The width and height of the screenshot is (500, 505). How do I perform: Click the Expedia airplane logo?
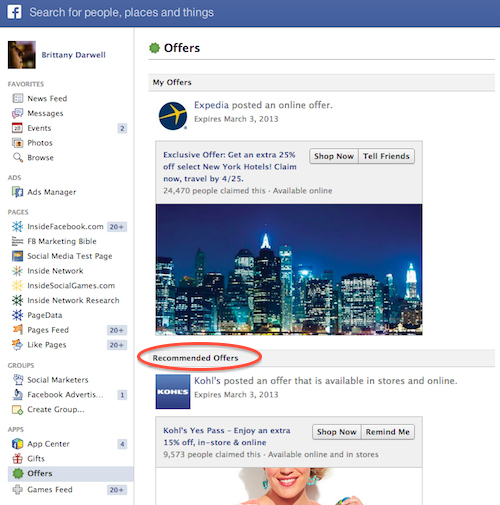pyautogui.click(x=173, y=116)
